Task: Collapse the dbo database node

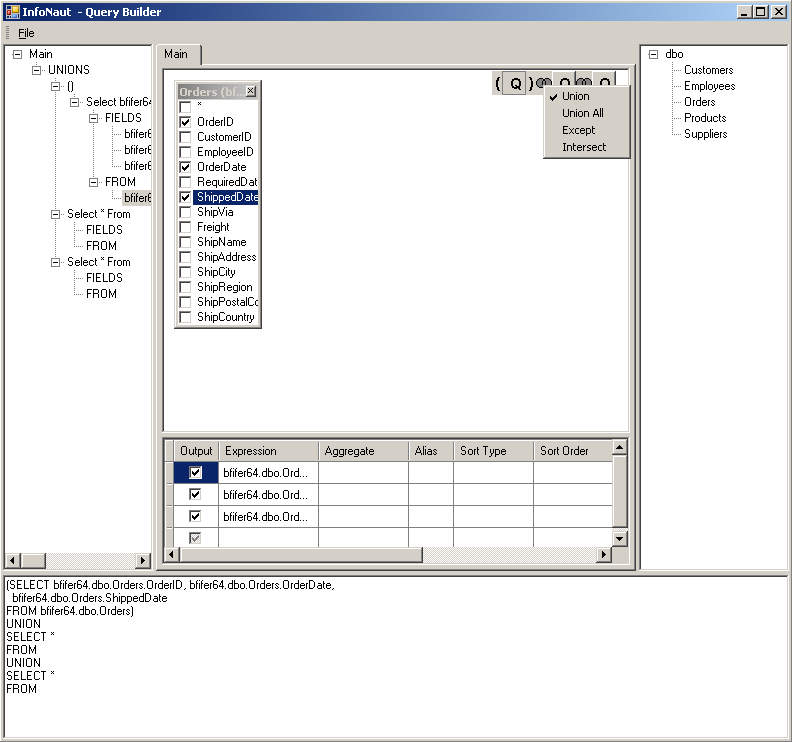Action: tap(653, 54)
